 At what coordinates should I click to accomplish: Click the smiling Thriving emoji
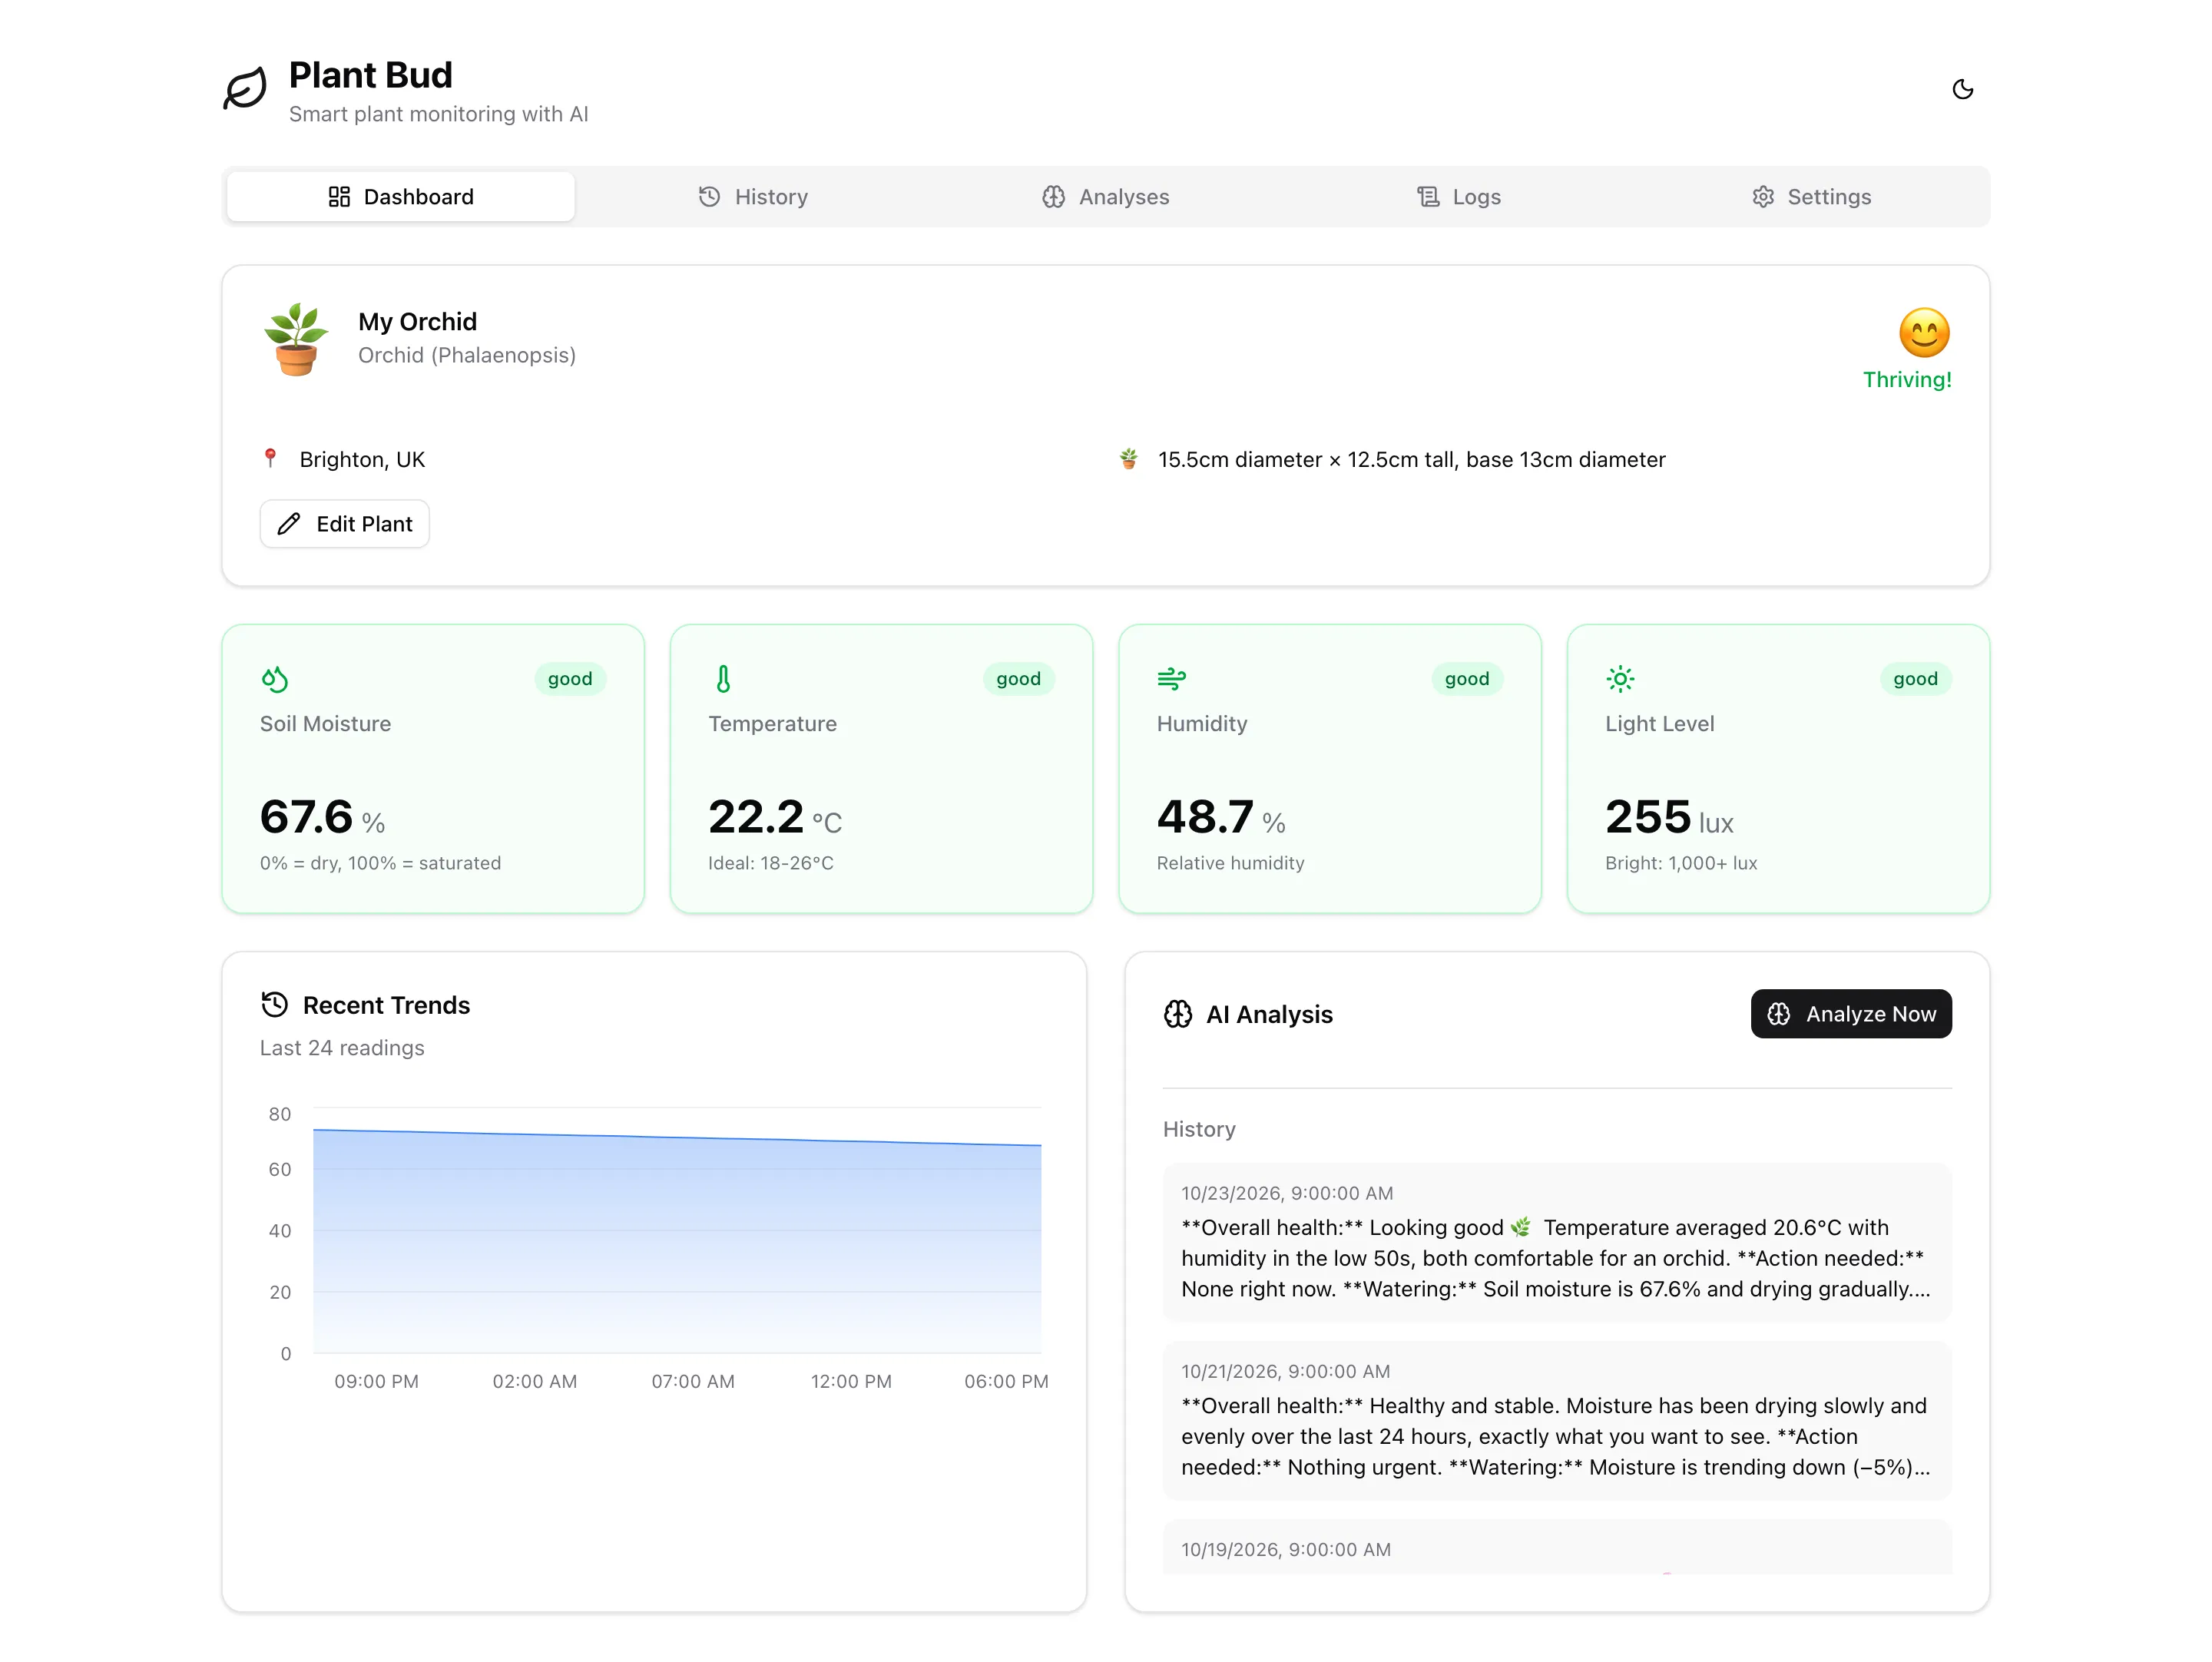point(1924,333)
